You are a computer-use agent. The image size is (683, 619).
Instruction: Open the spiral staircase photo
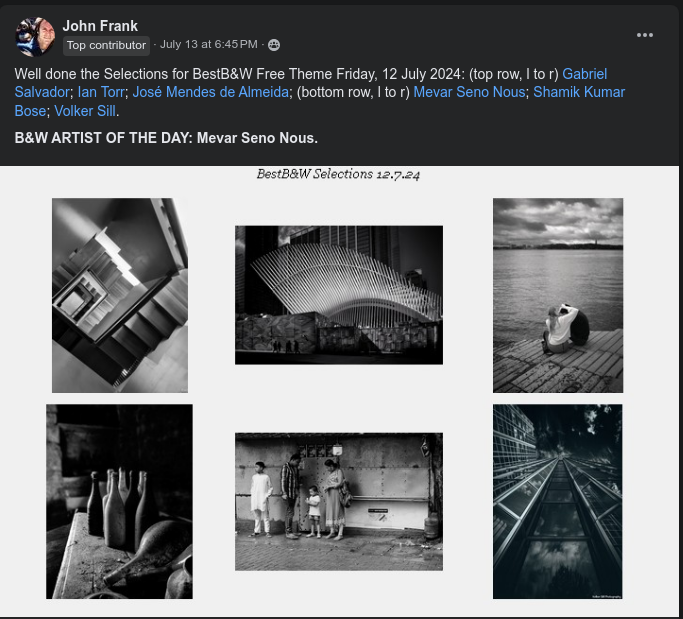coord(119,295)
